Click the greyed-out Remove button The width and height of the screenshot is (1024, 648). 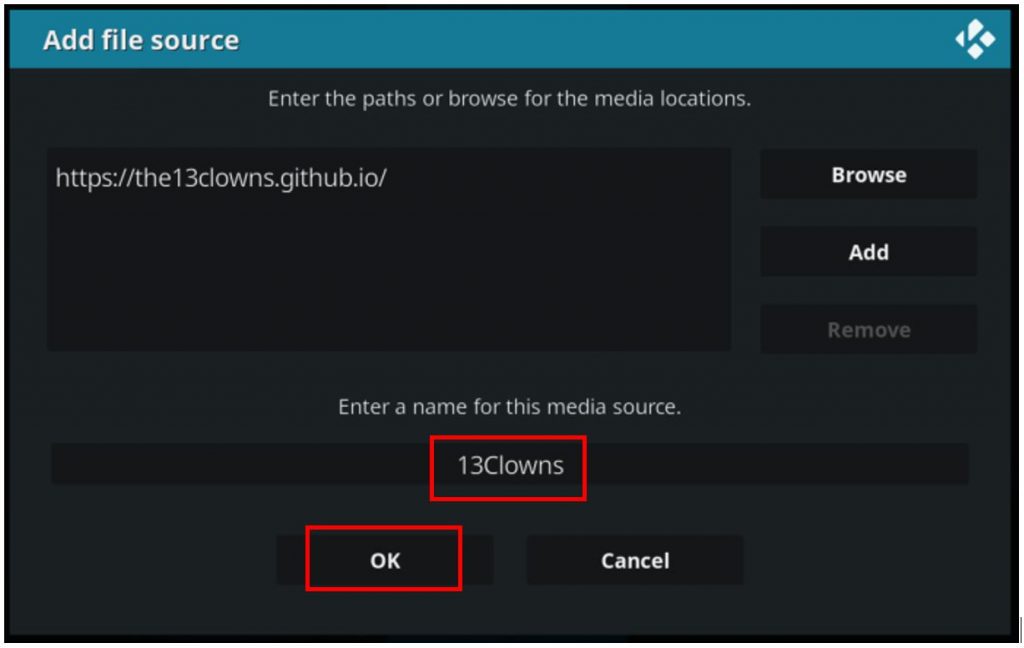(869, 329)
